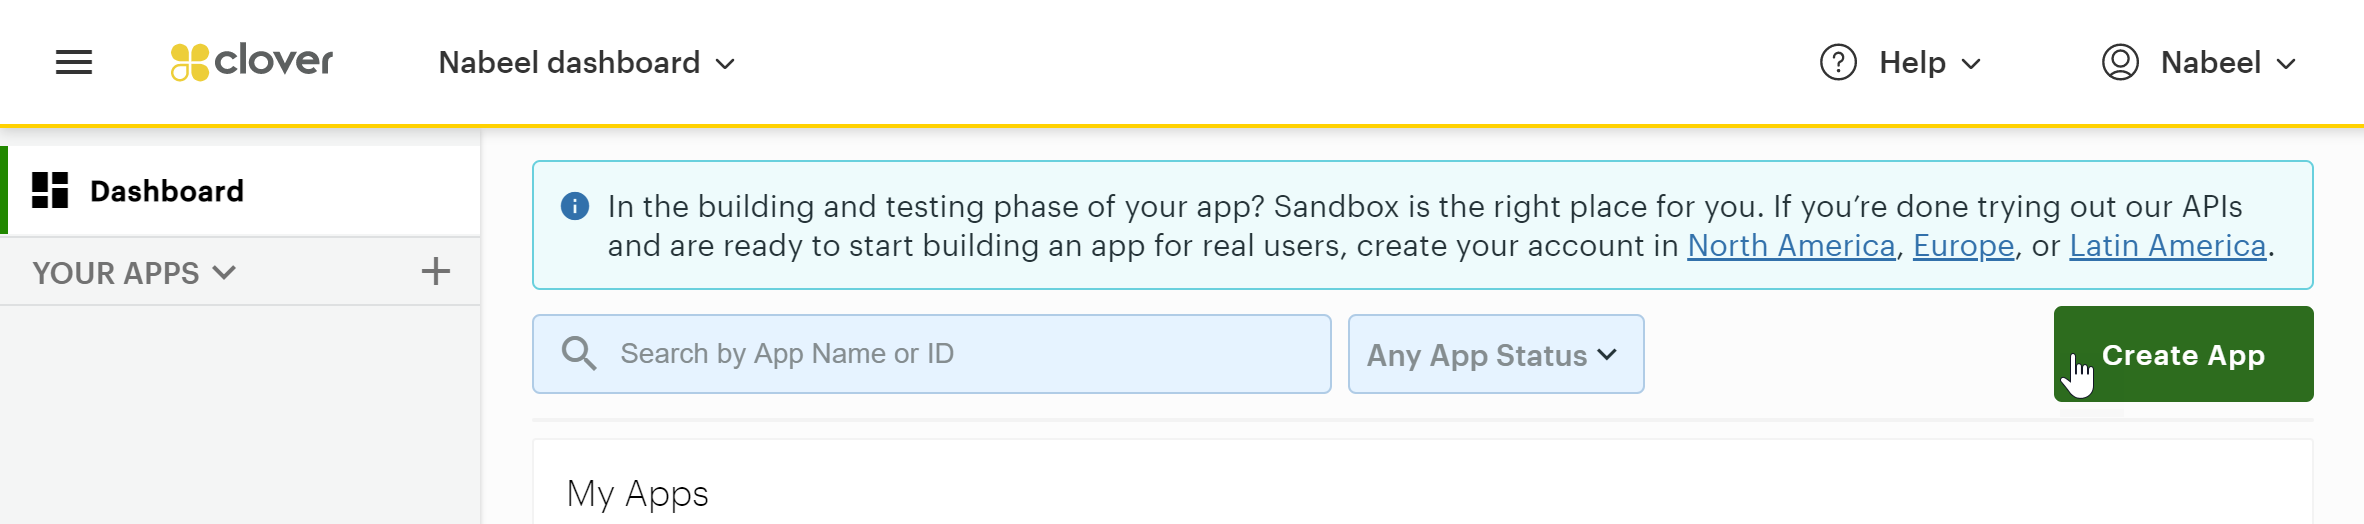2364x524 pixels.
Task: Open the Help dropdown menu
Action: click(1930, 63)
